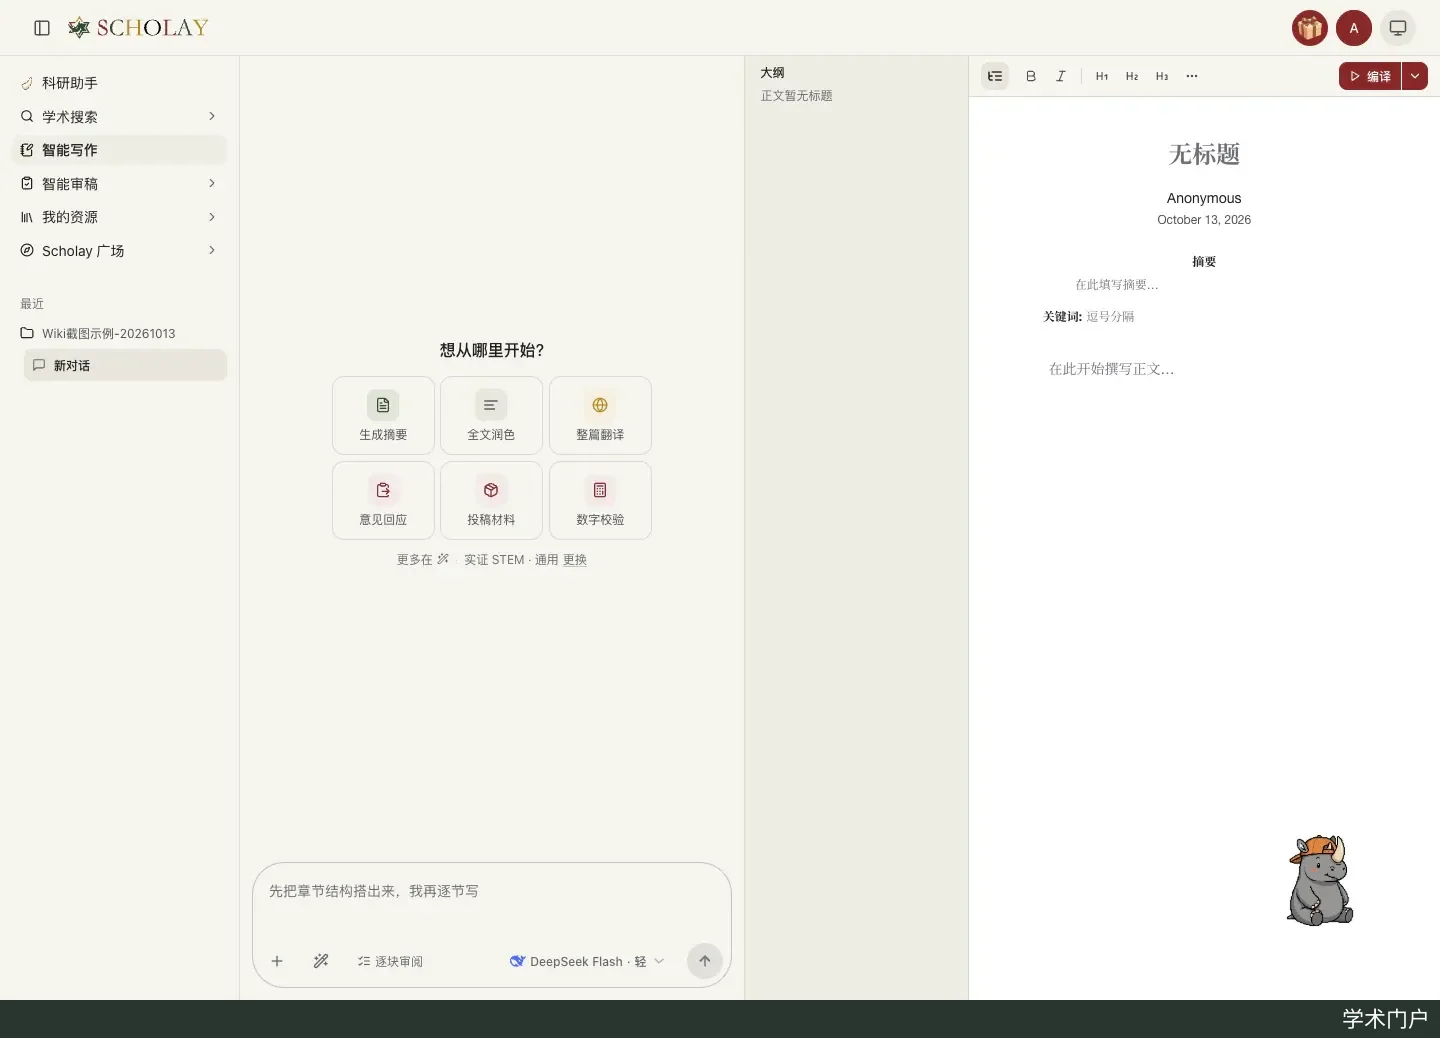The height and width of the screenshot is (1038, 1440).
Task: Edit the 无标题 document title
Action: click(x=1204, y=154)
